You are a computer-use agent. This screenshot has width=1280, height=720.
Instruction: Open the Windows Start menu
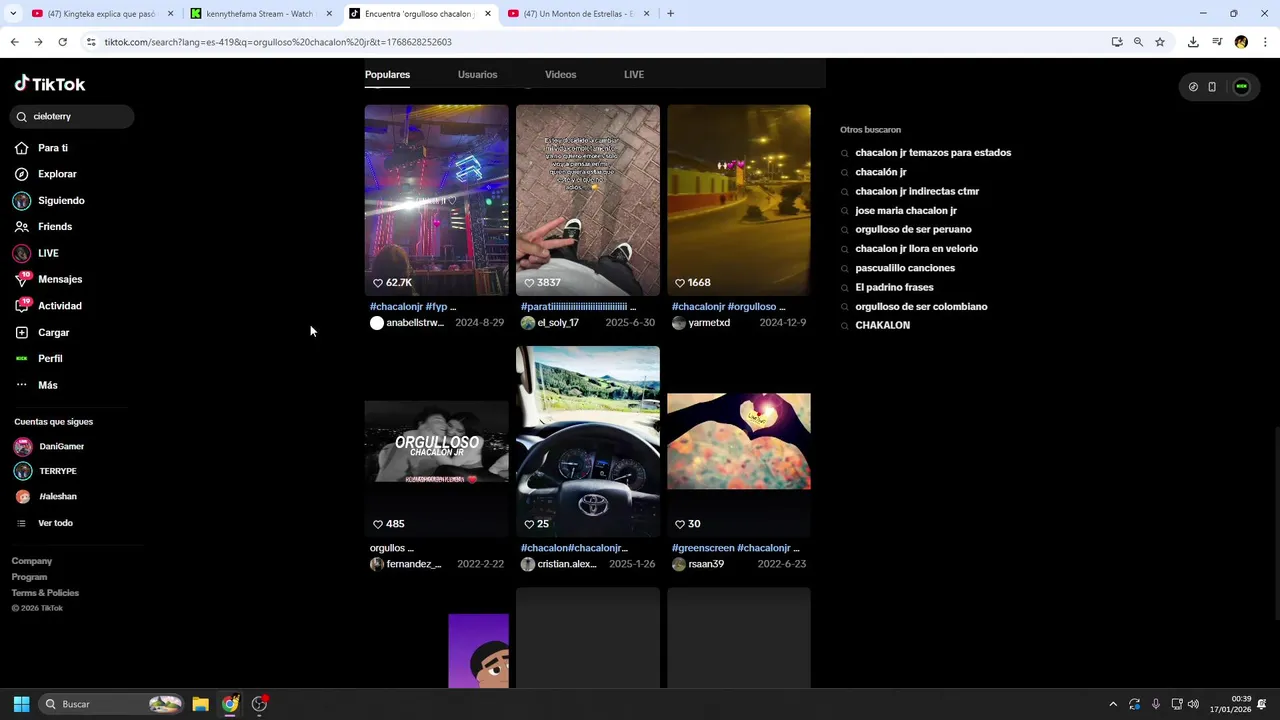tap(21, 704)
